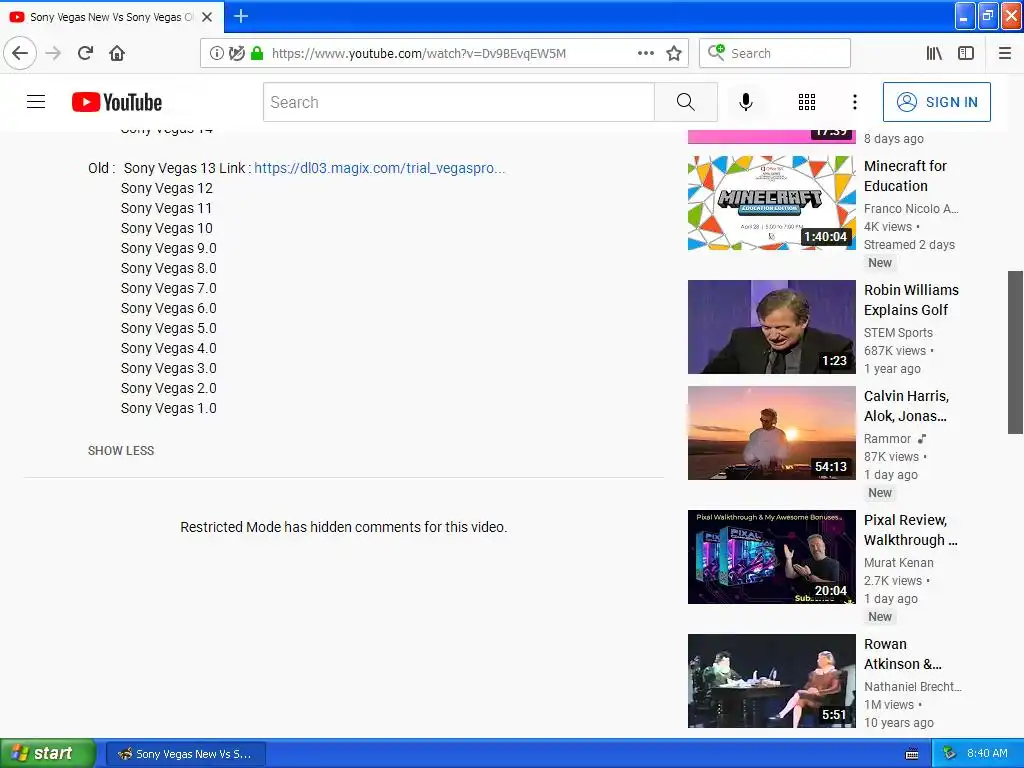Go back to the previous page
The image size is (1024, 768).
[x=20, y=53]
